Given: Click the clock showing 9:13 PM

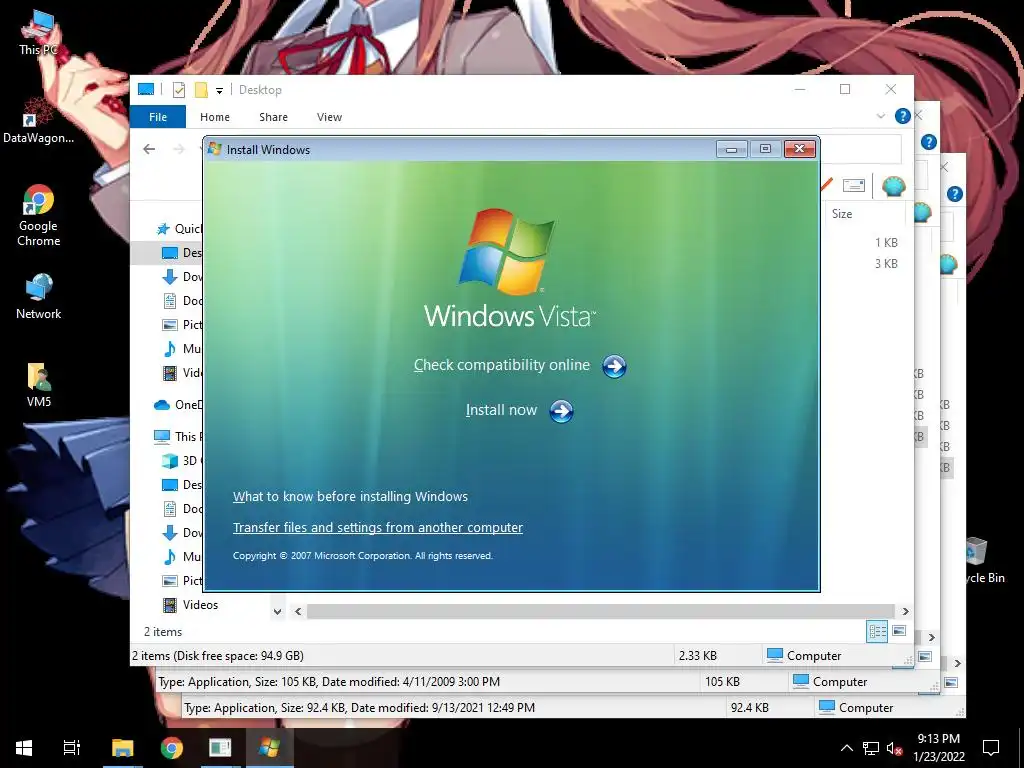Looking at the screenshot, I should (938, 739).
